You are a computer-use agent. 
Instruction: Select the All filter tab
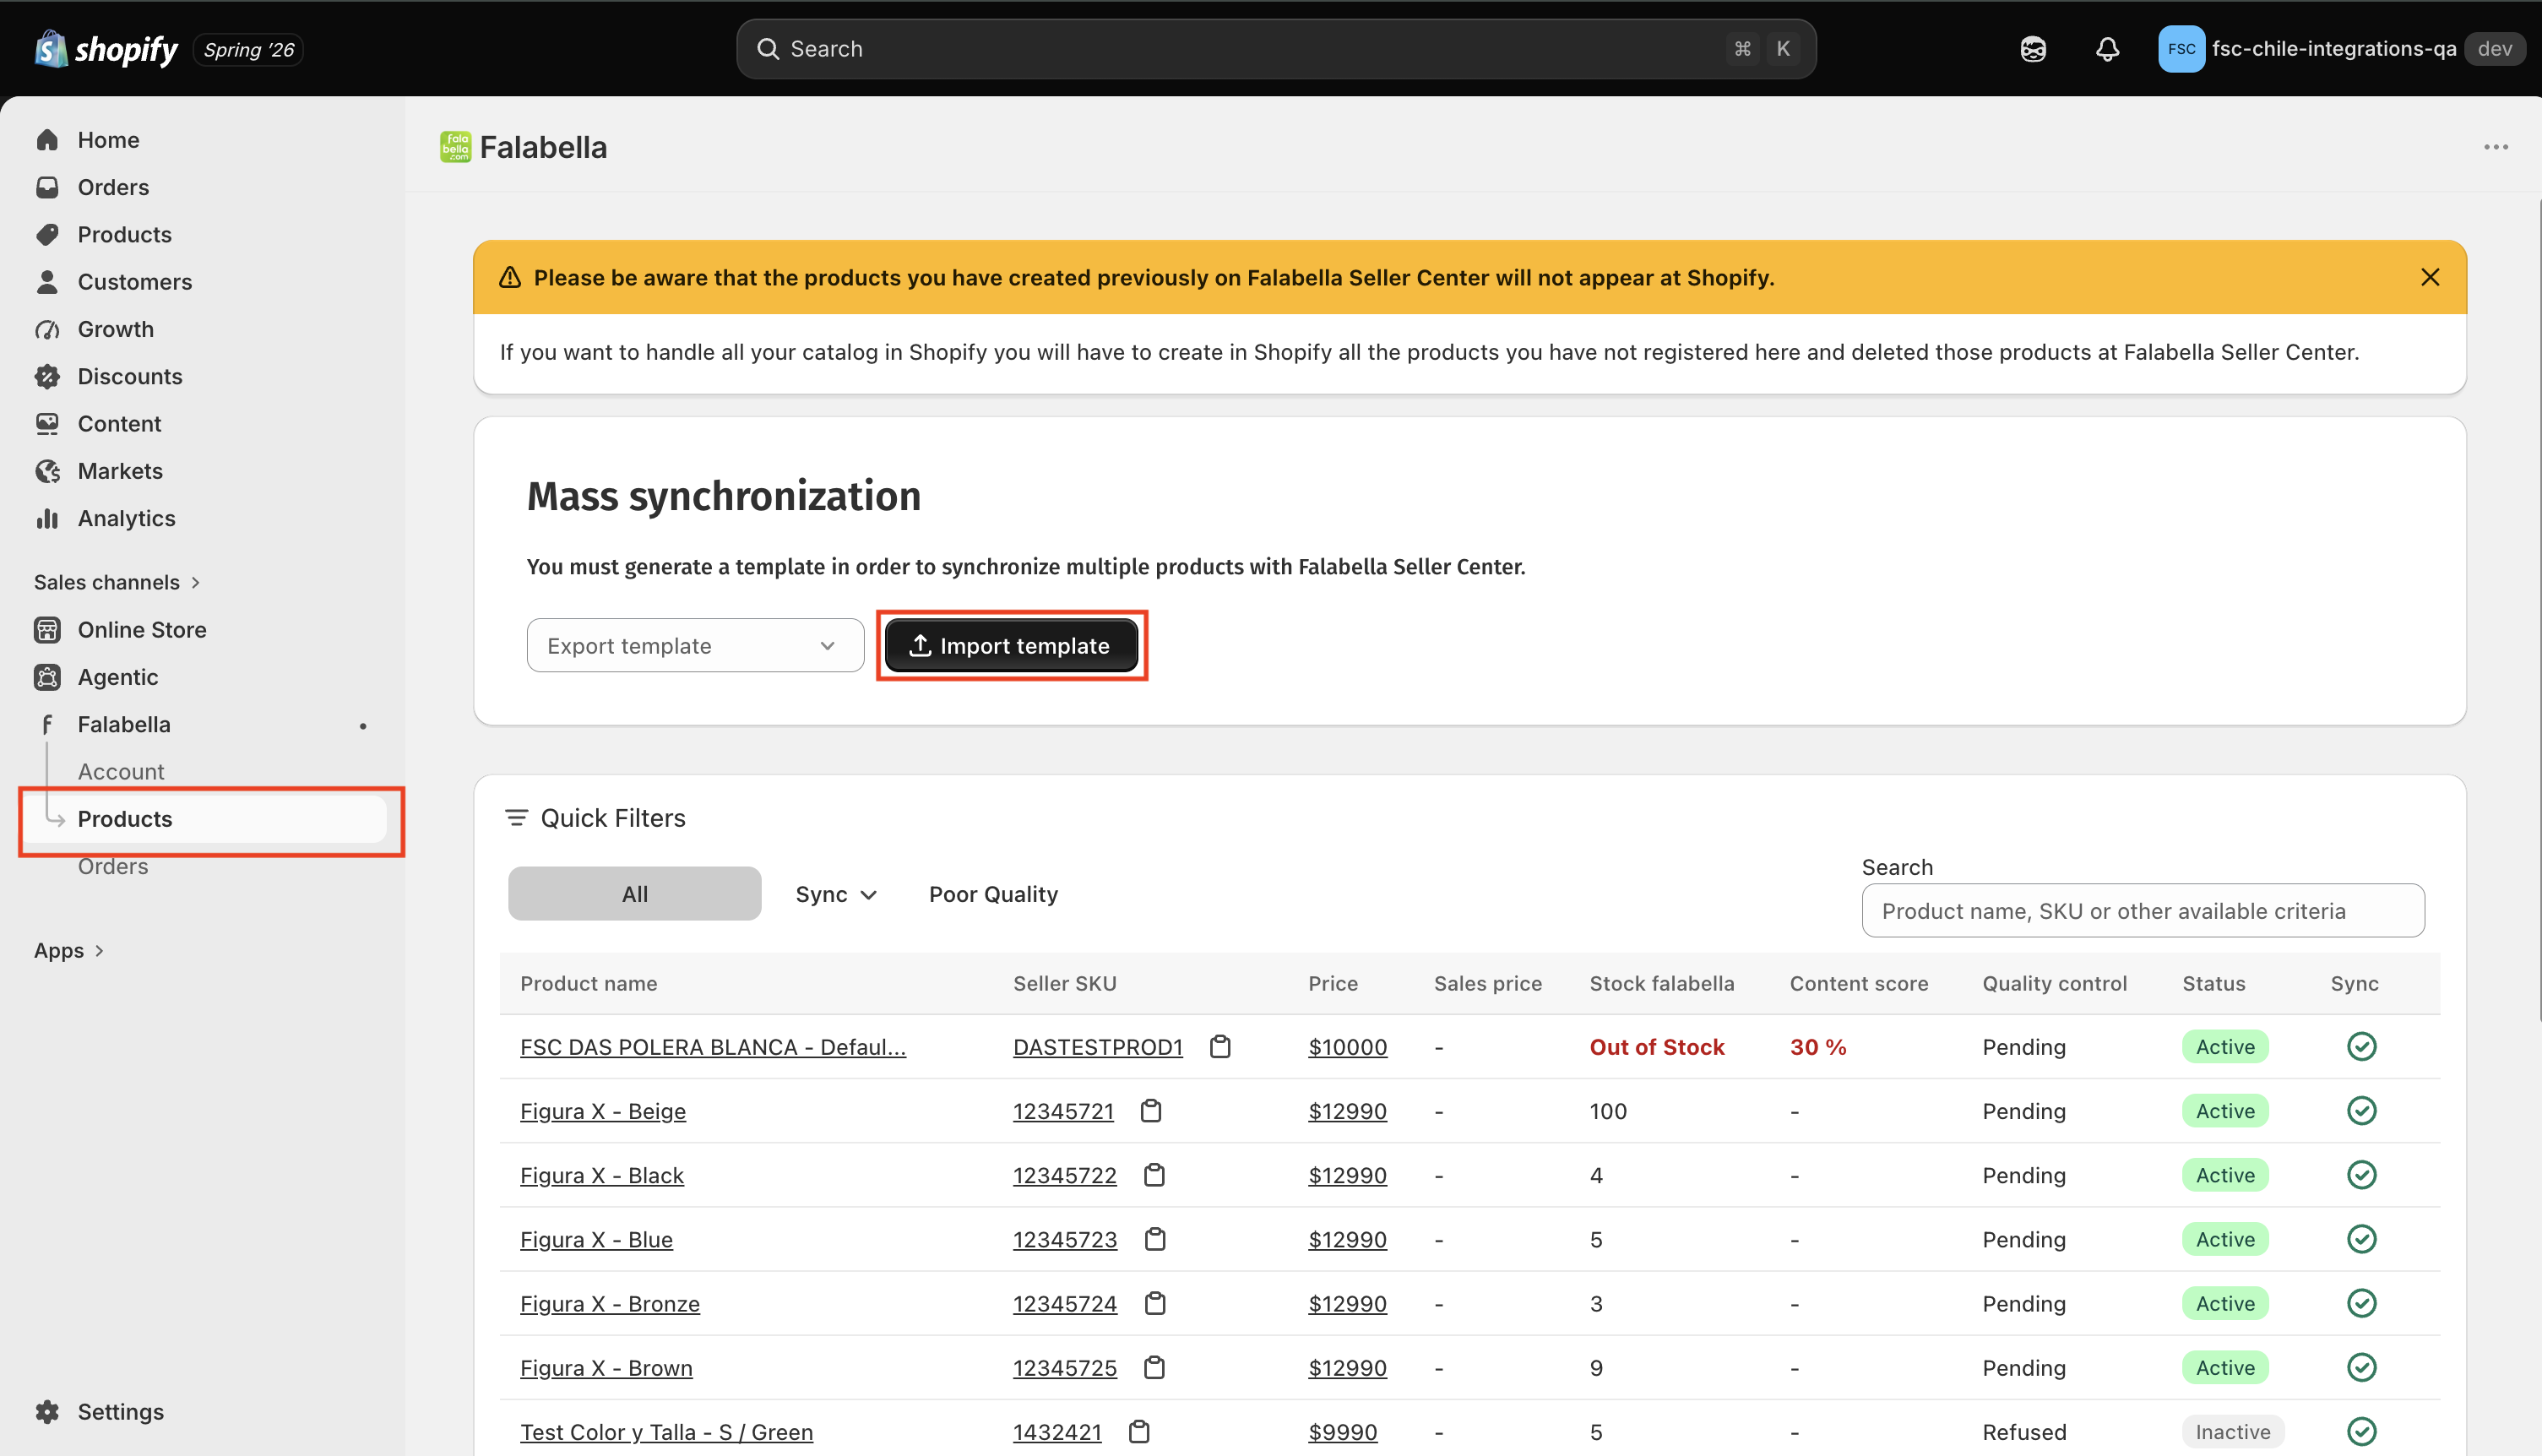point(634,894)
